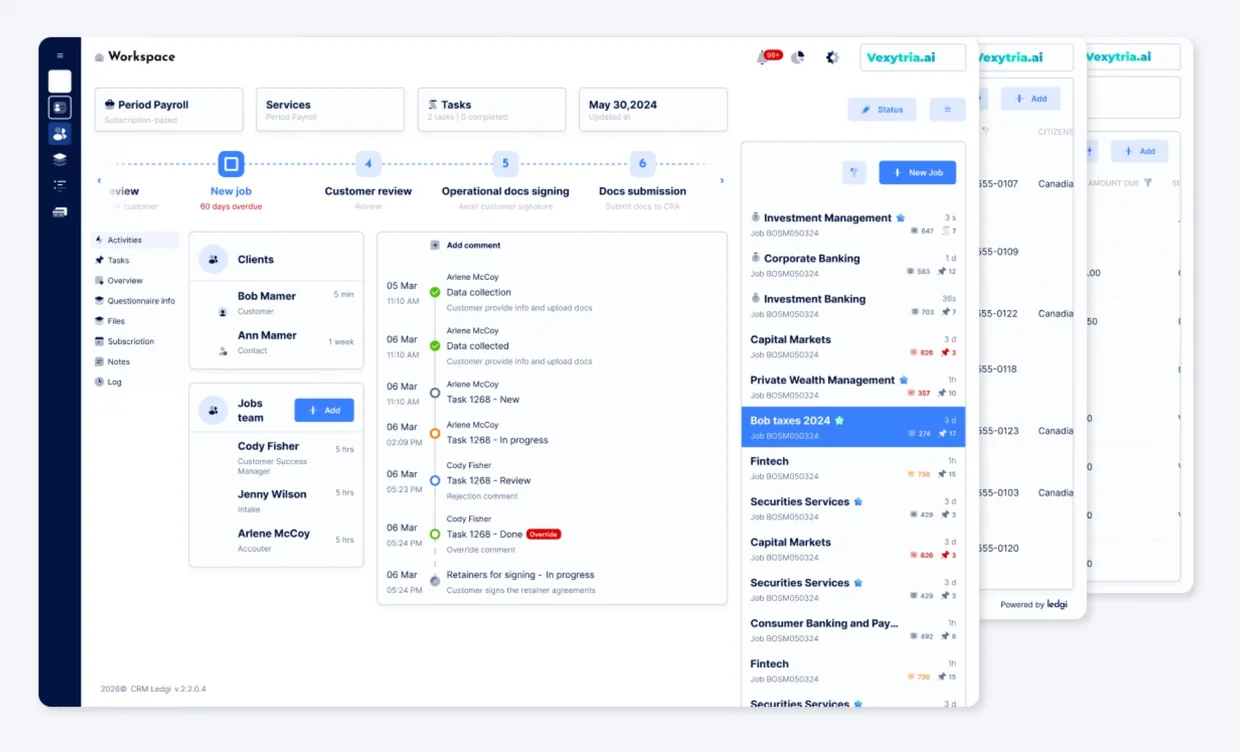Click the plus icon beside Add comment
This screenshot has height=752, width=1240.
click(x=435, y=245)
